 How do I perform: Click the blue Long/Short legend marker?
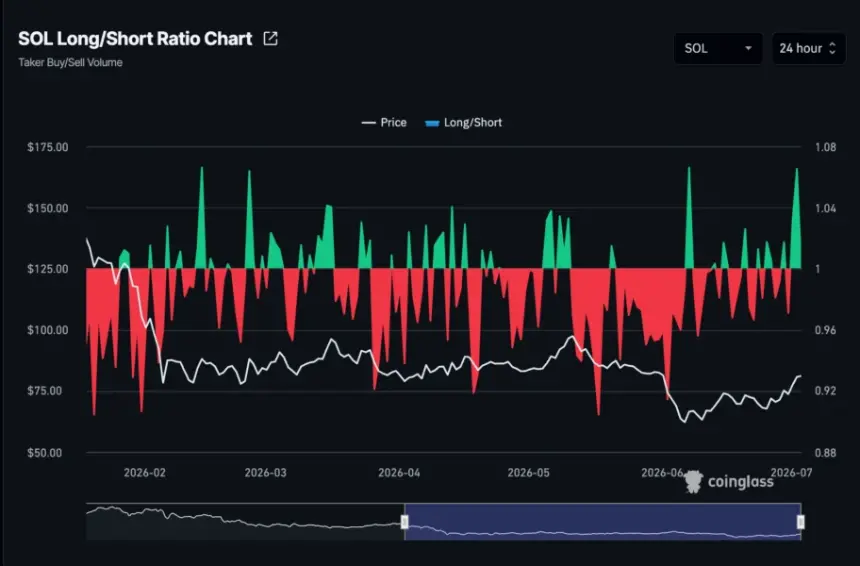pyautogui.click(x=432, y=123)
